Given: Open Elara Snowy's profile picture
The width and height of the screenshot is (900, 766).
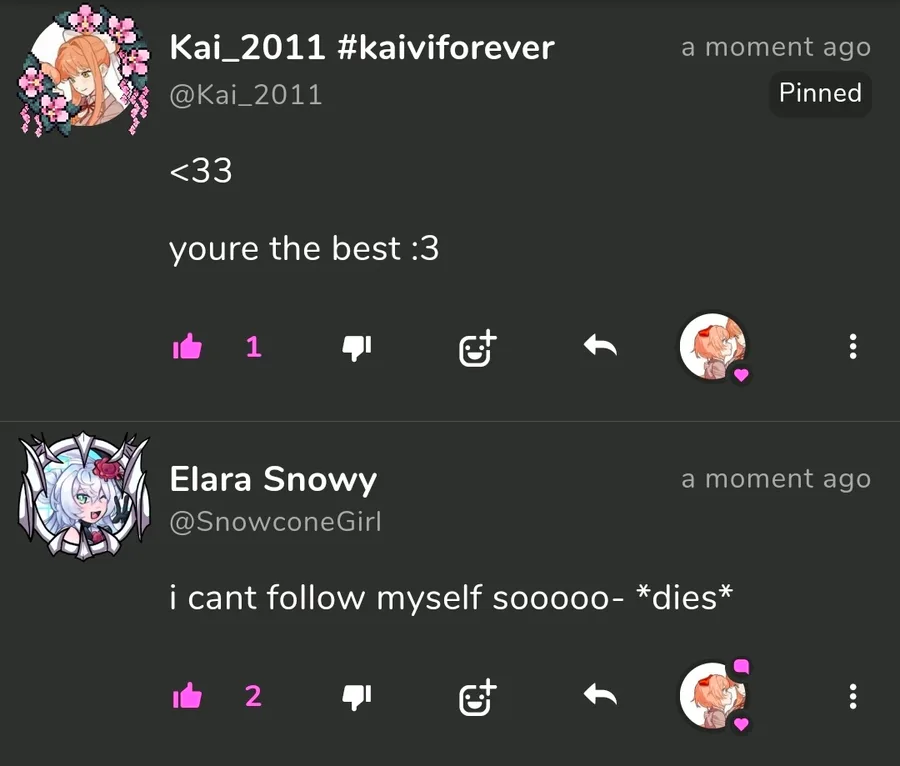Looking at the screenshot, I should tap(84, 496).
